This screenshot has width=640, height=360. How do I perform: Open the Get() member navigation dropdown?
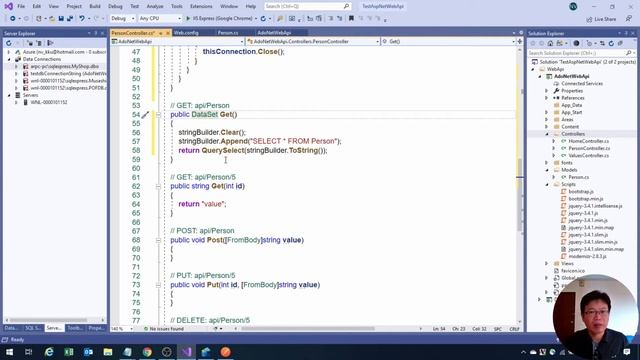(449, 41)
